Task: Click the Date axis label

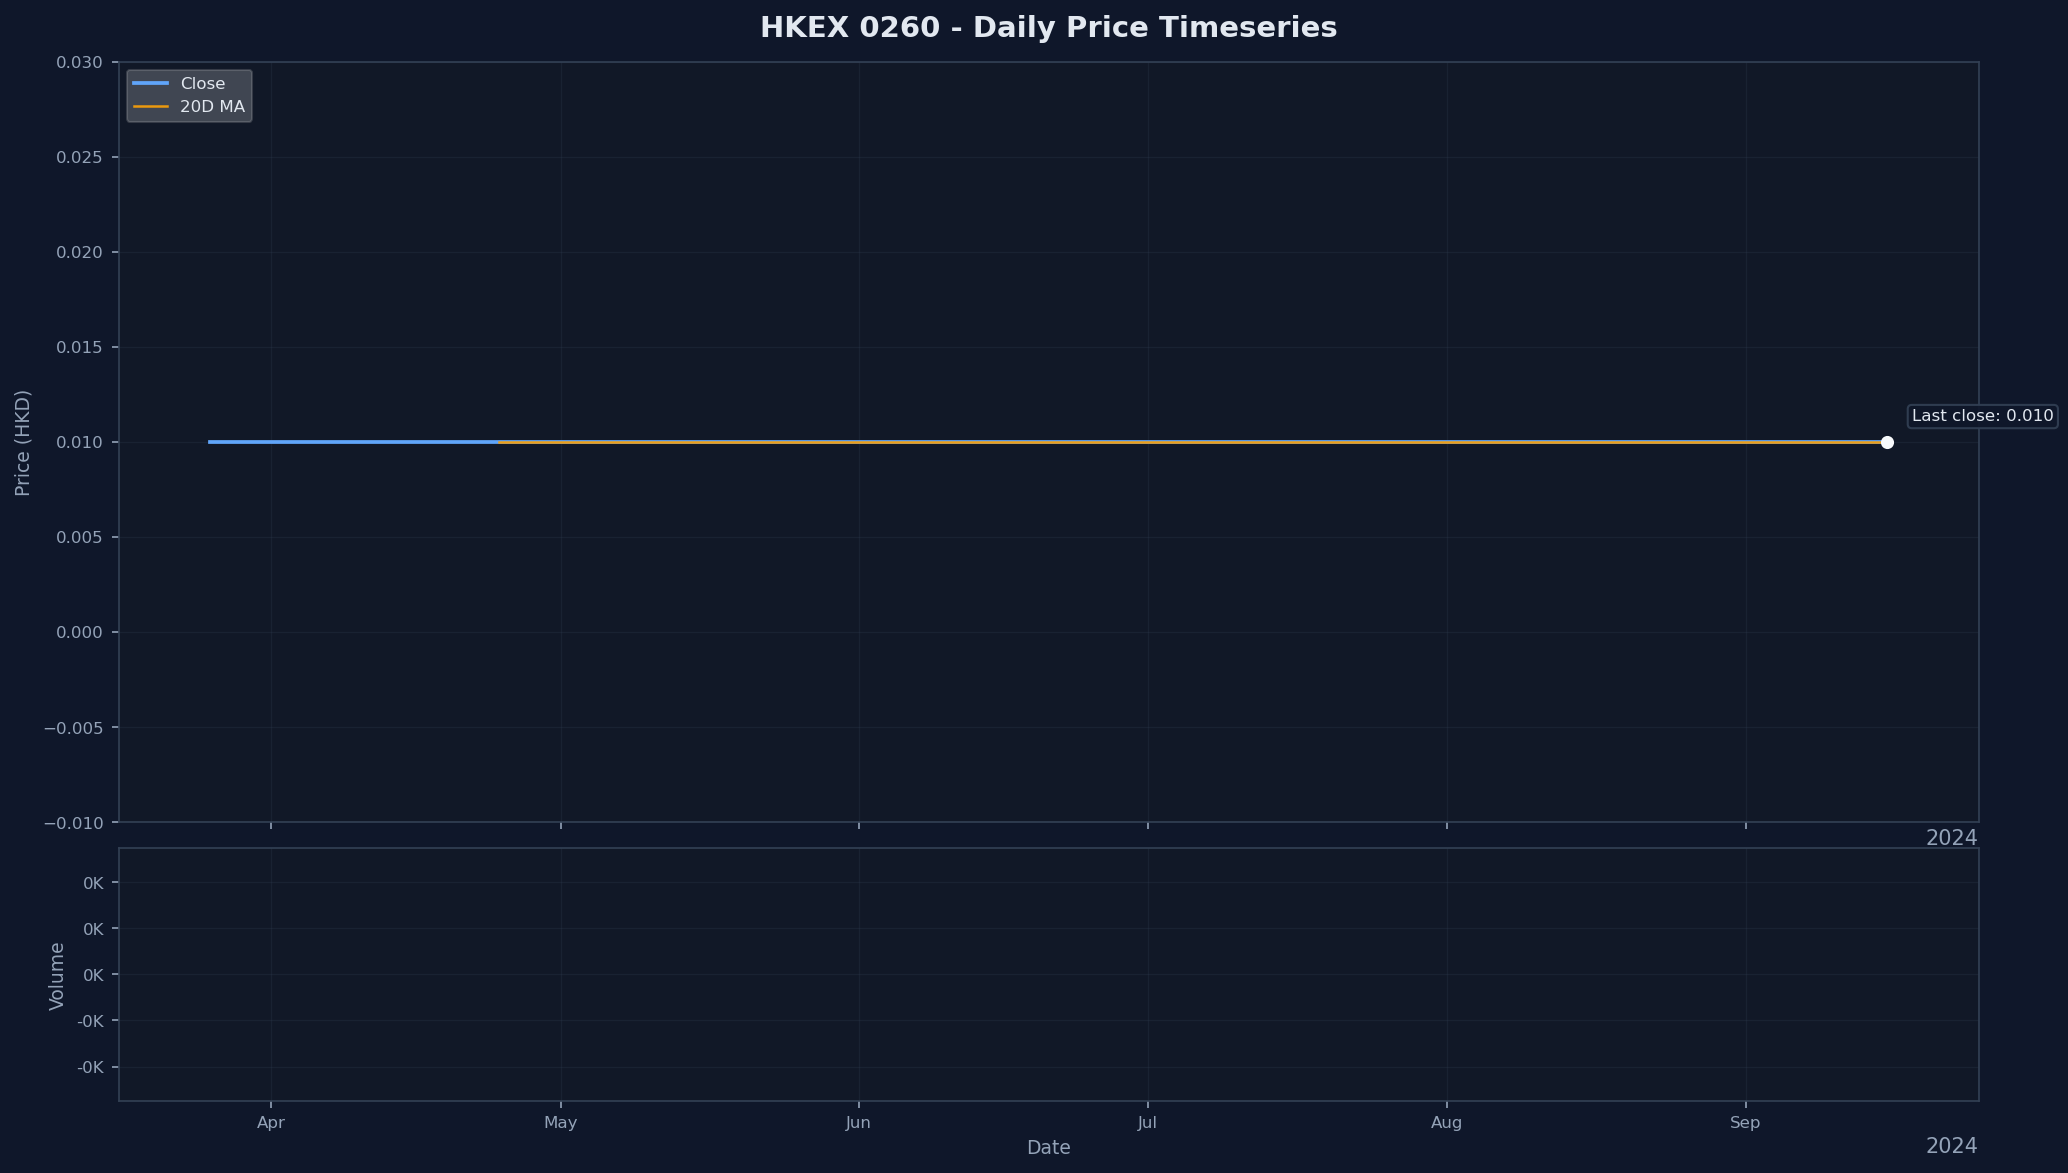Action: [x=1048, y=1148]
